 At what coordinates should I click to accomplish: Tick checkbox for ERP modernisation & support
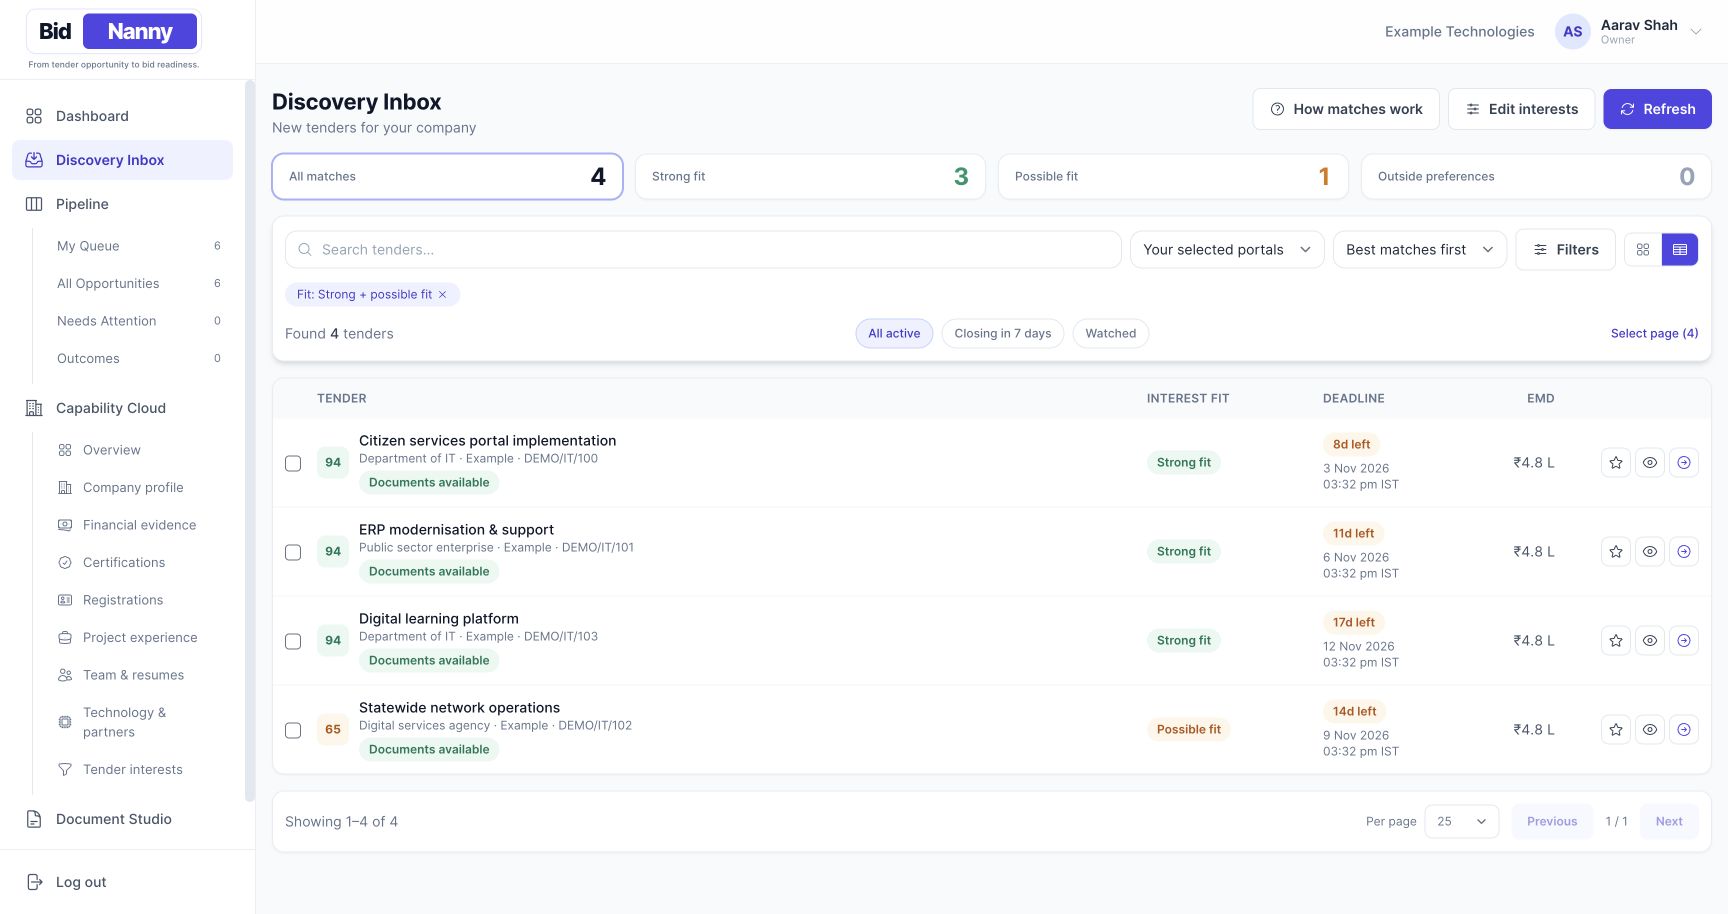coord(293,552)
